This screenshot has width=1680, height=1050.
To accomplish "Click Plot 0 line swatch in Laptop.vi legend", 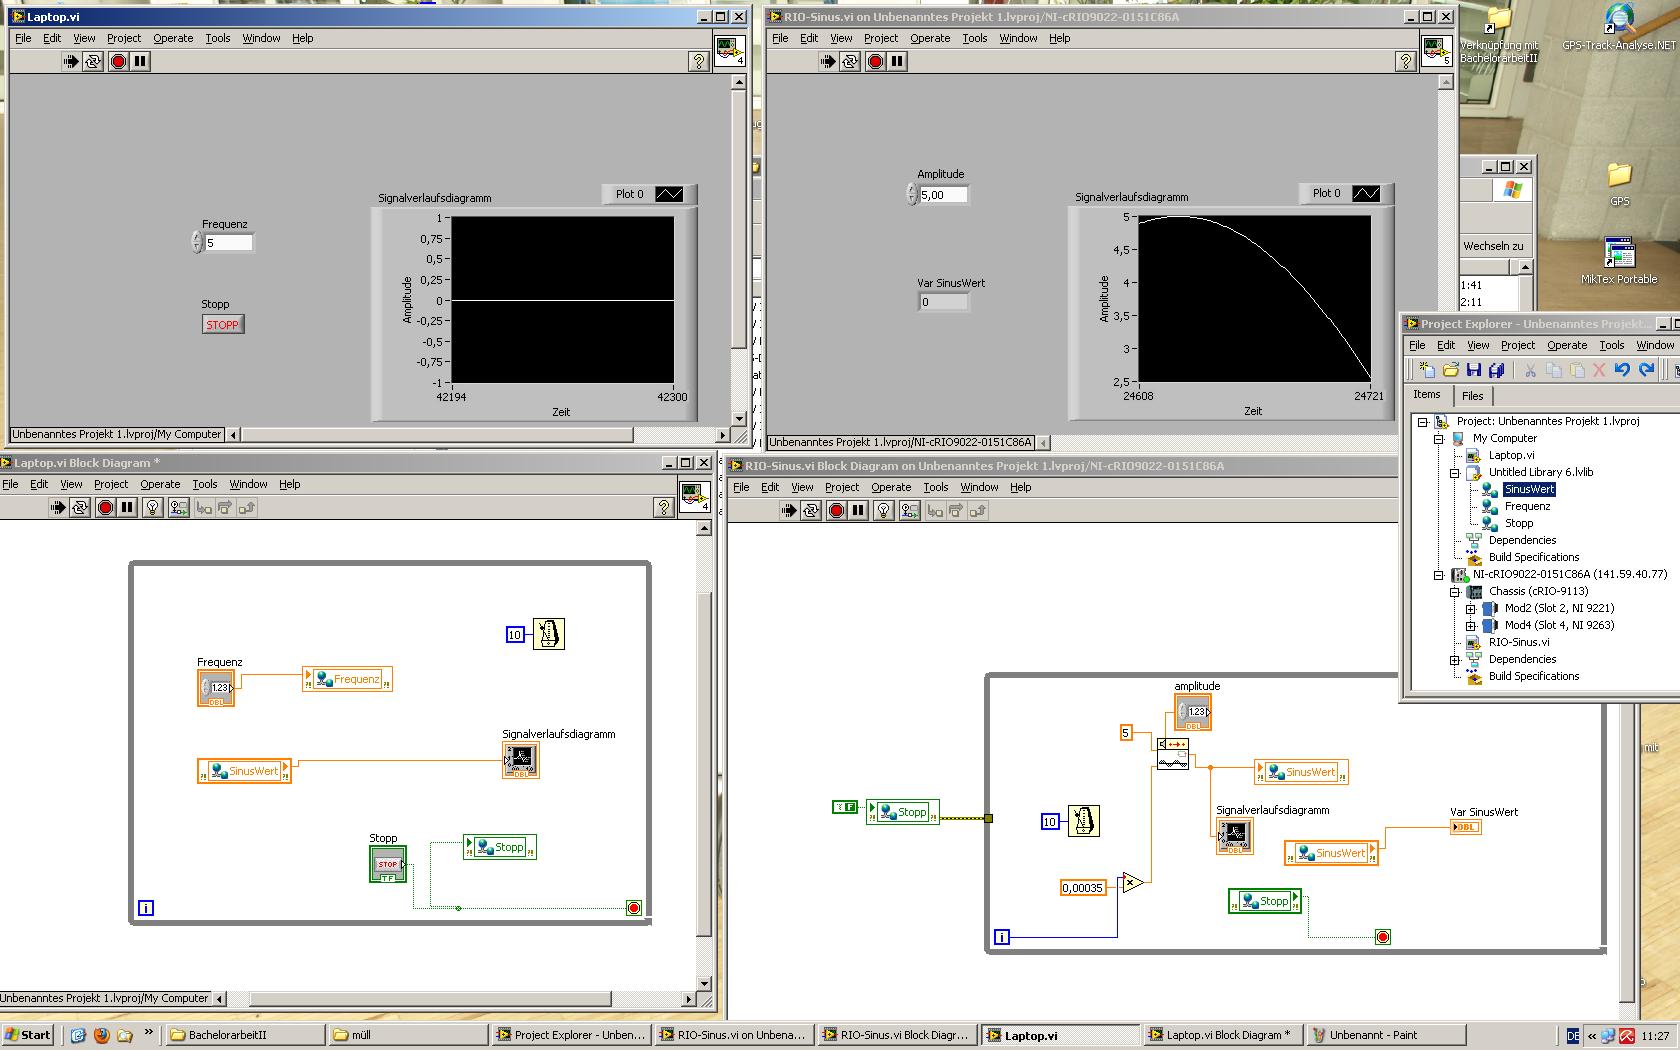I will point(669,194).
